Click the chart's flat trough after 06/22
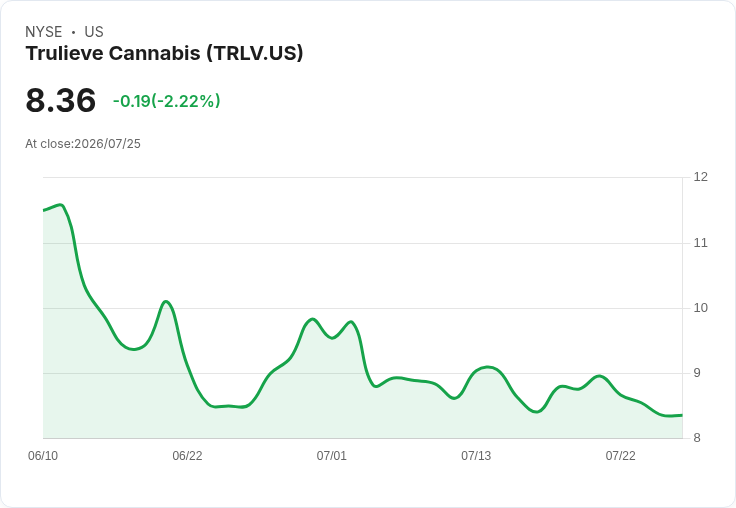The image size is (736, 508). (229, 406)
